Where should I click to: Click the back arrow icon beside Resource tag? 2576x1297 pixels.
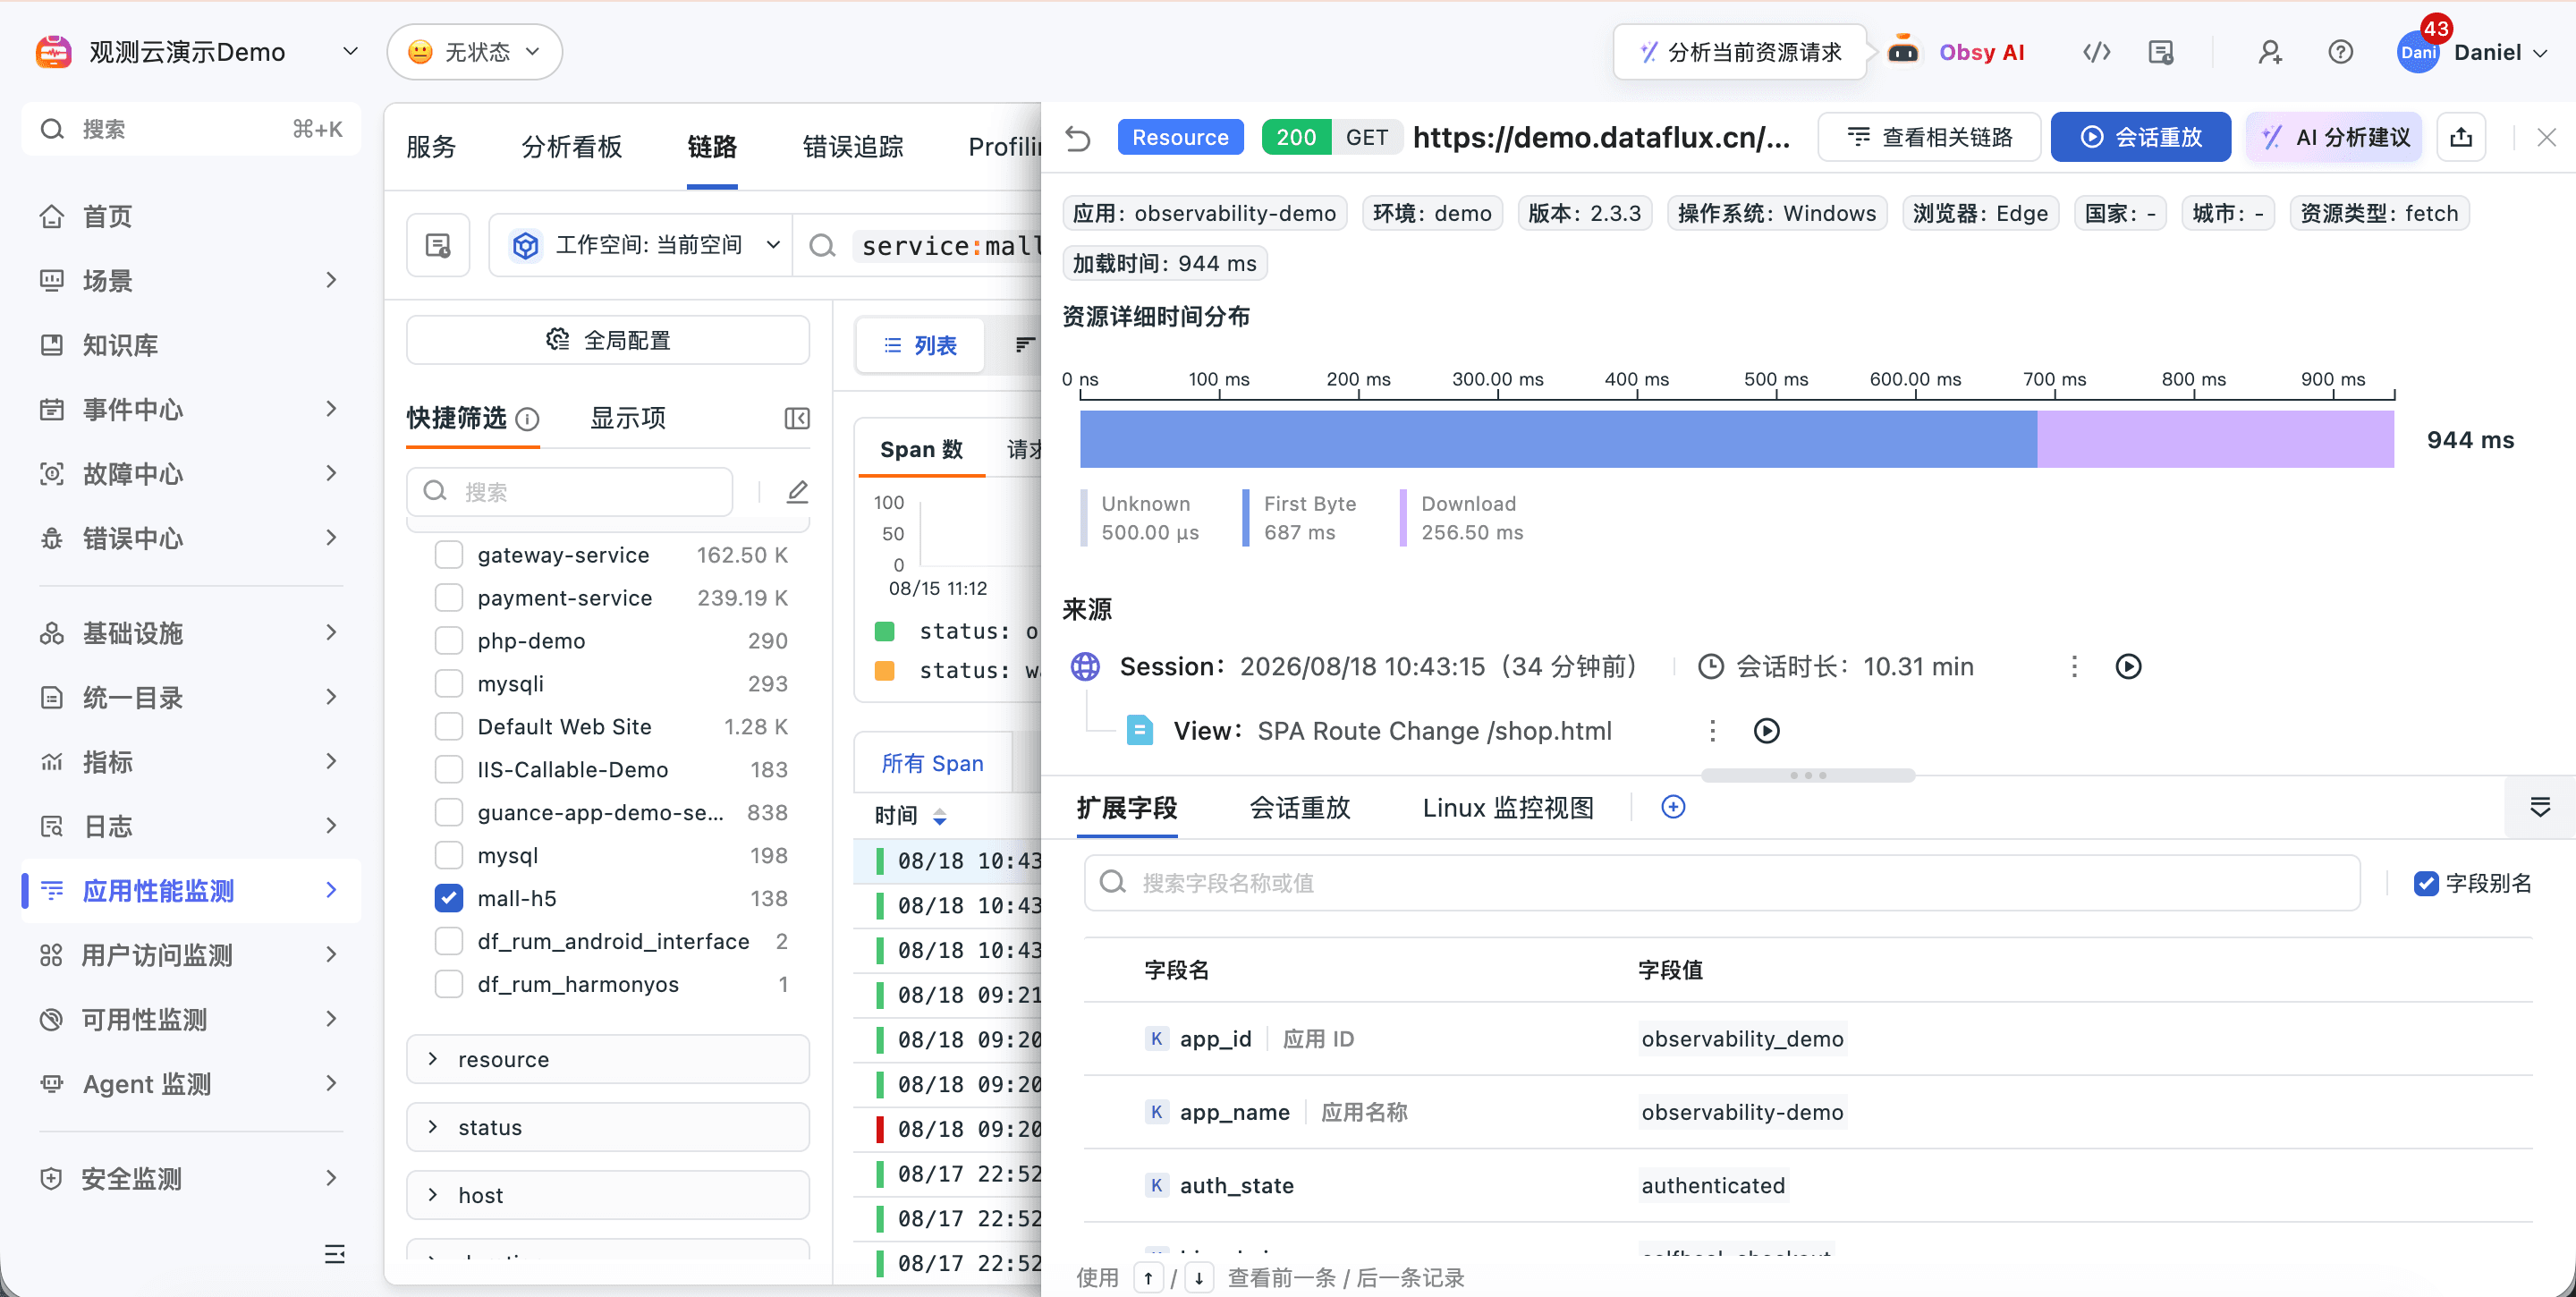click(x=1078, y=137)
